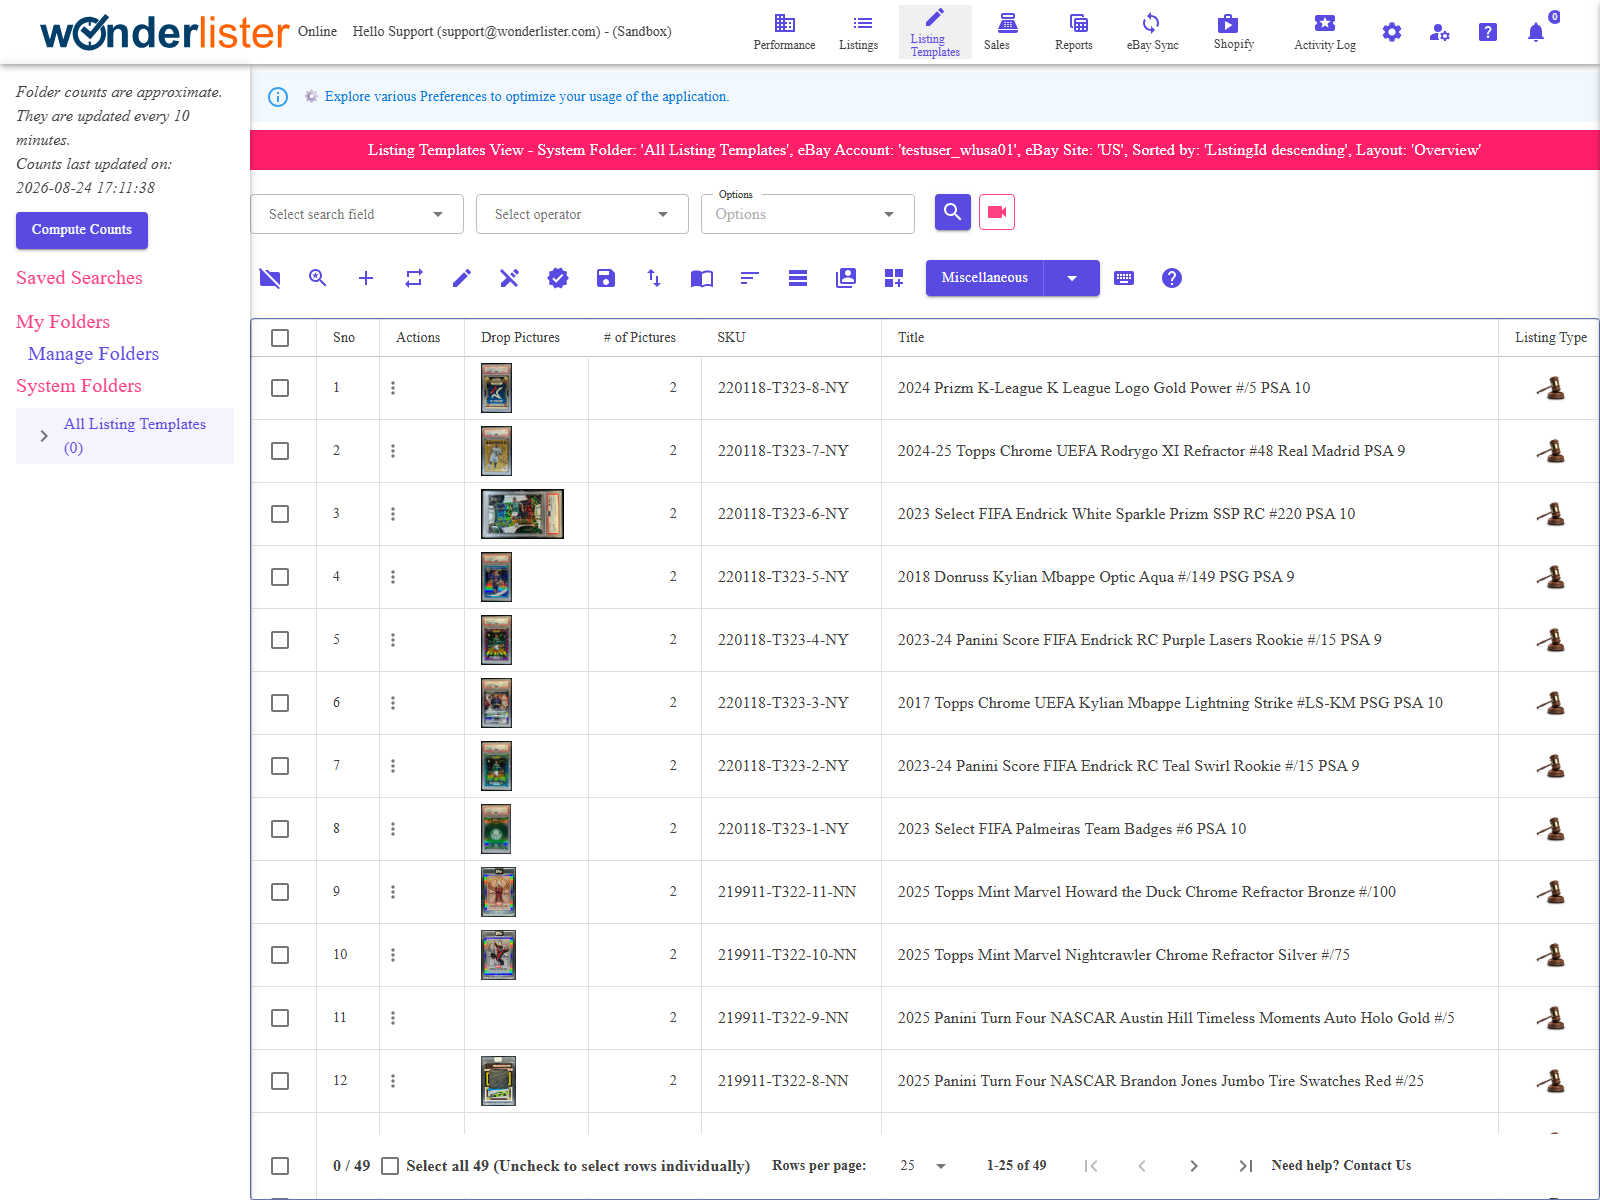Click the keyboard shortcuts icon
Image resolution: width=1600 pixels, height=1200 pixels.
coord(1124,278)
